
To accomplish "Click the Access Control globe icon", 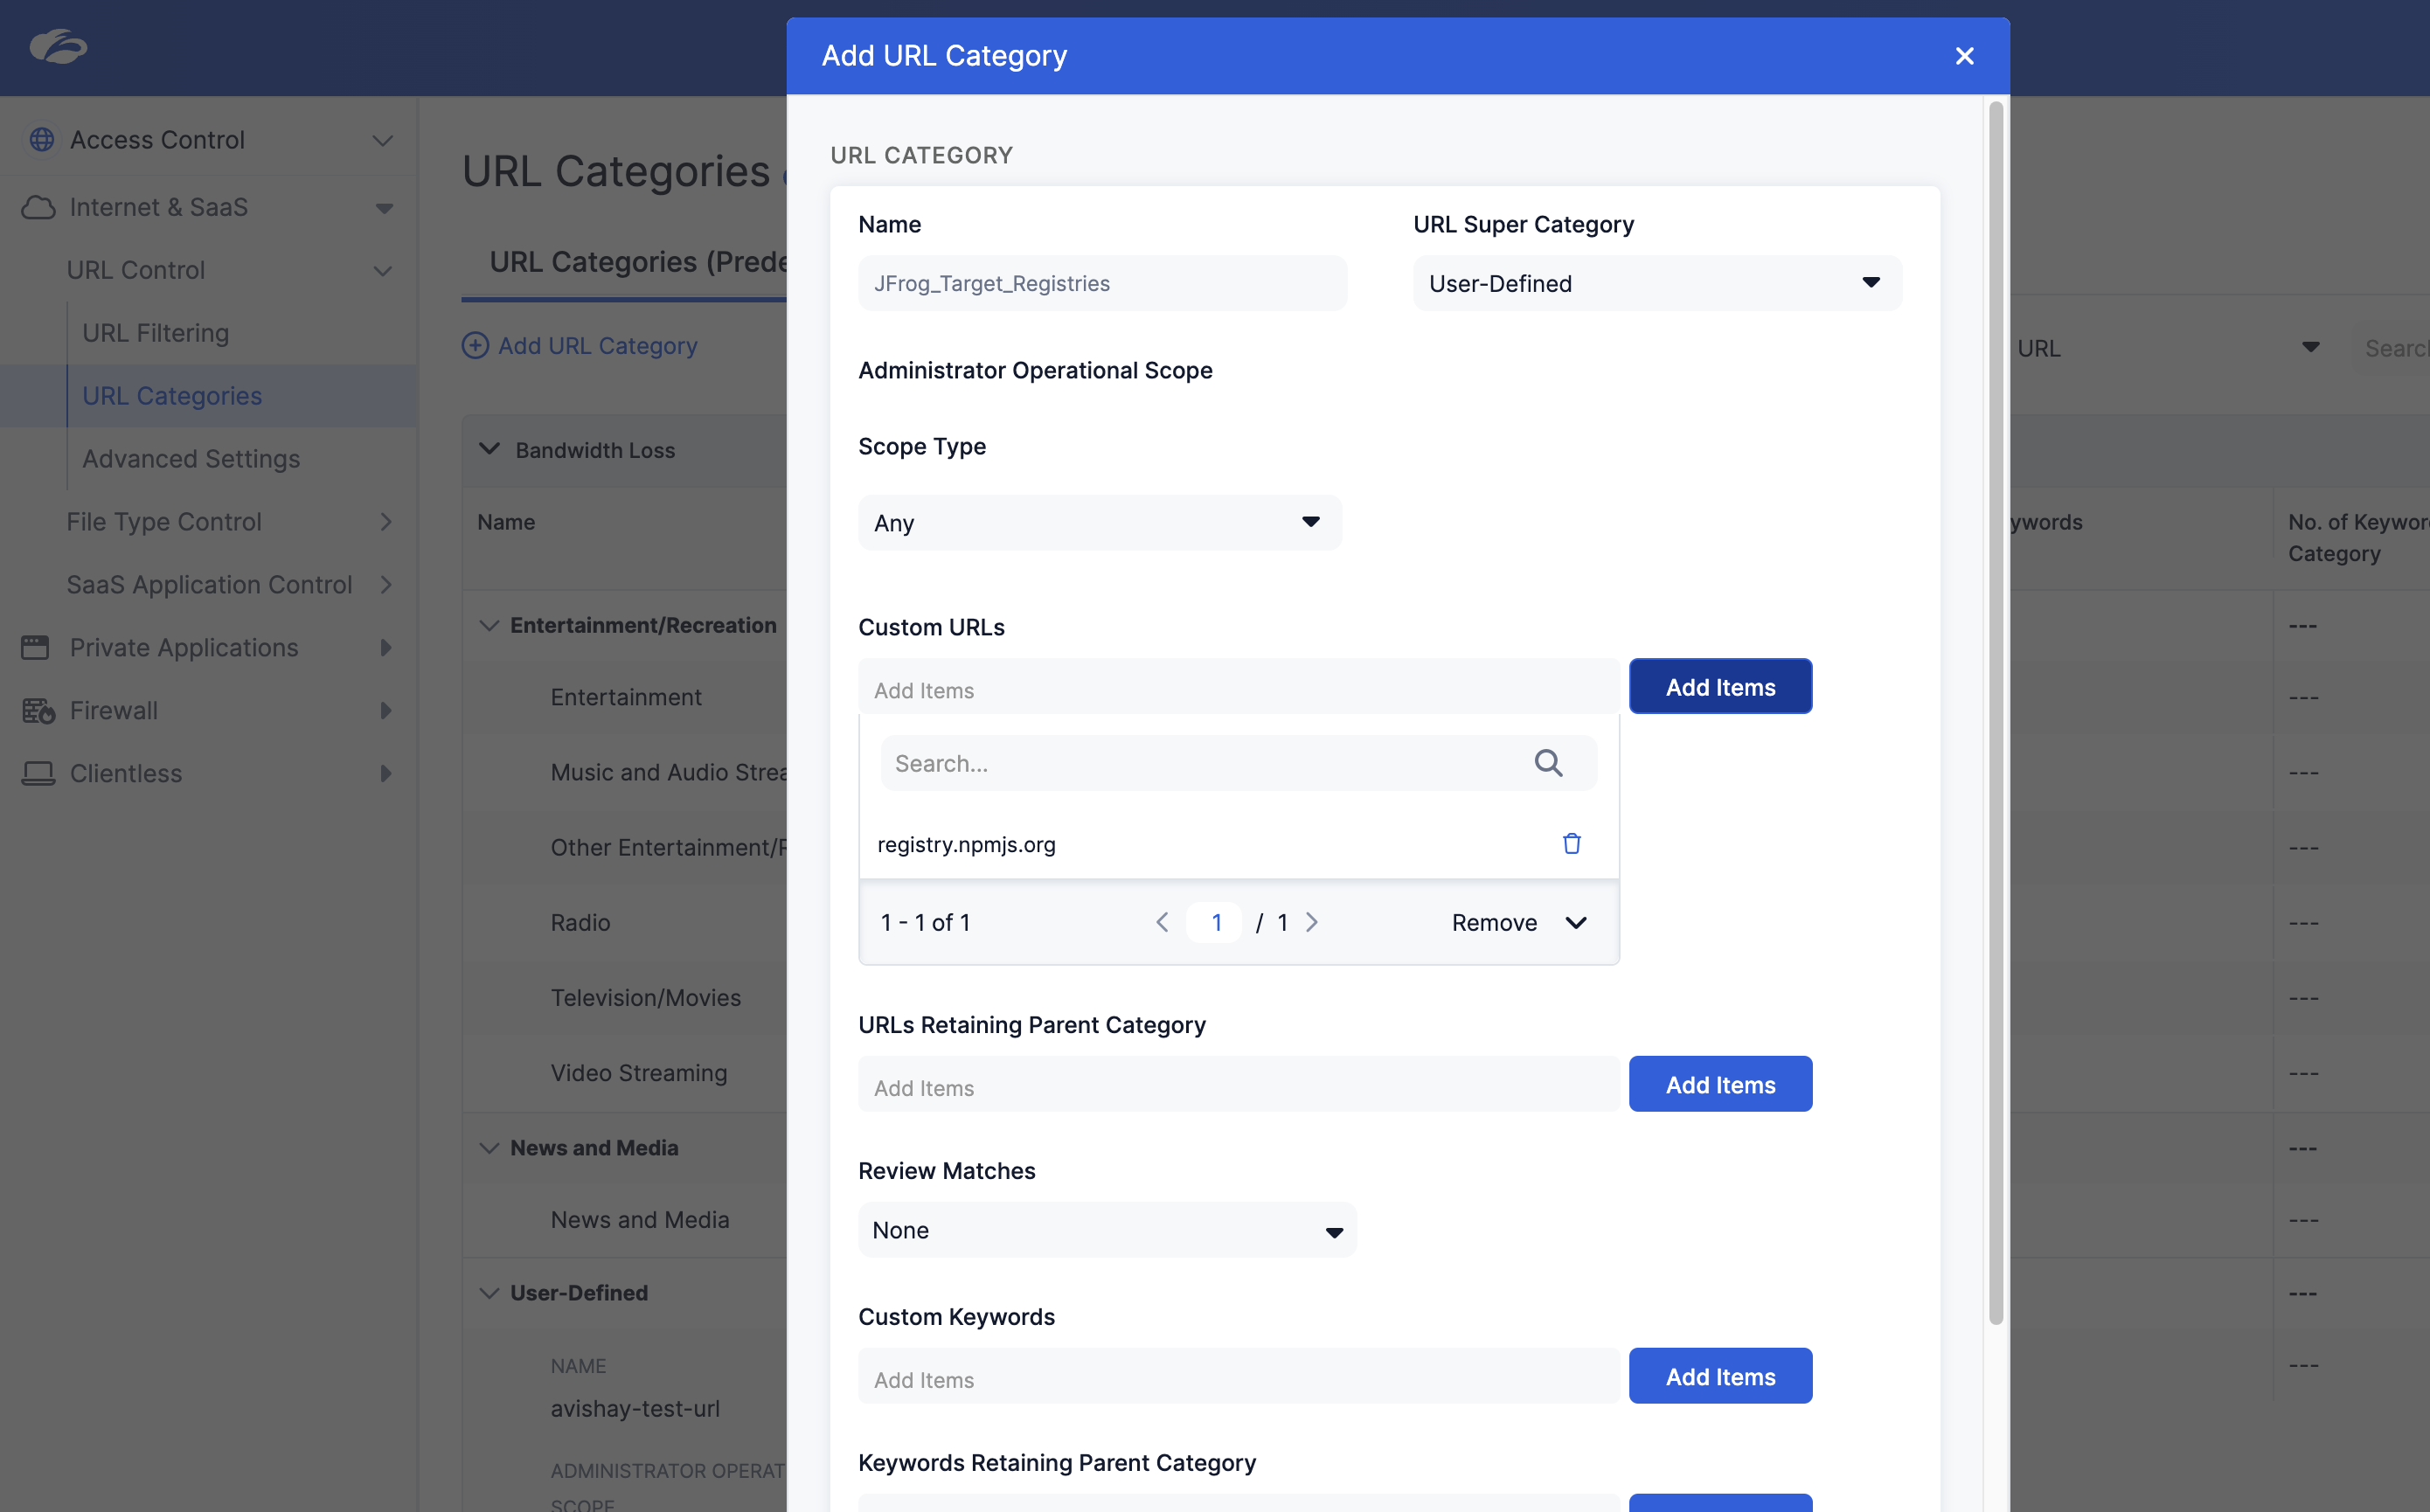I will tap(41, 140).
